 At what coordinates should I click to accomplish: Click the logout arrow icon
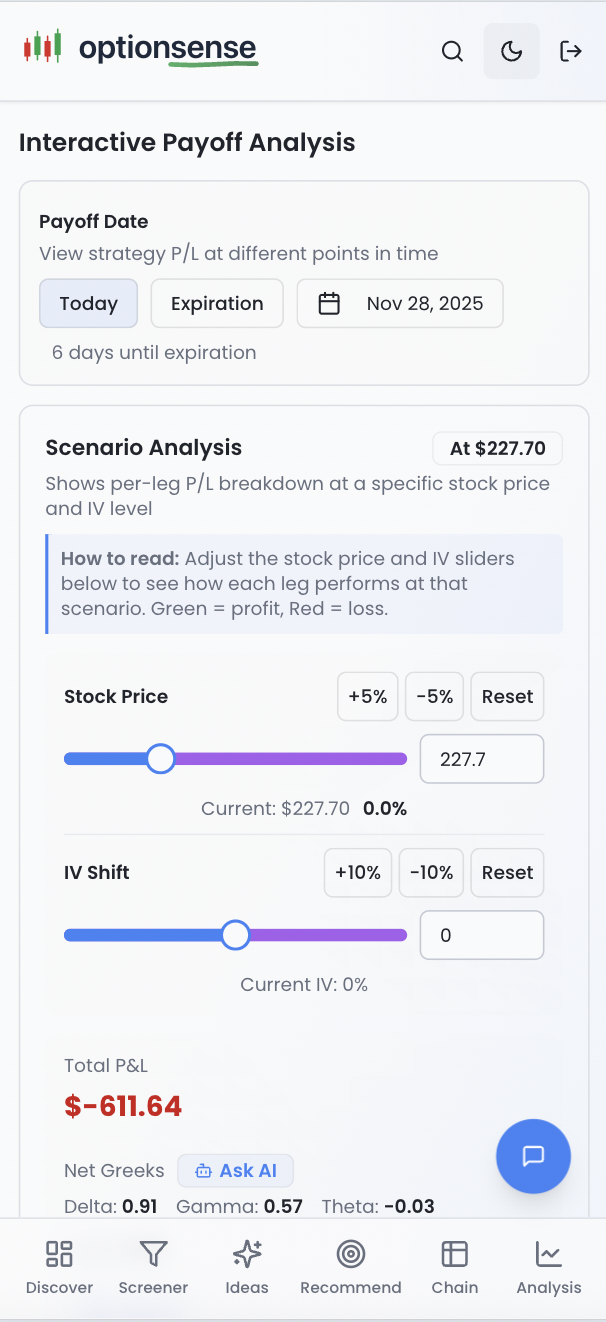click(570, 51)
